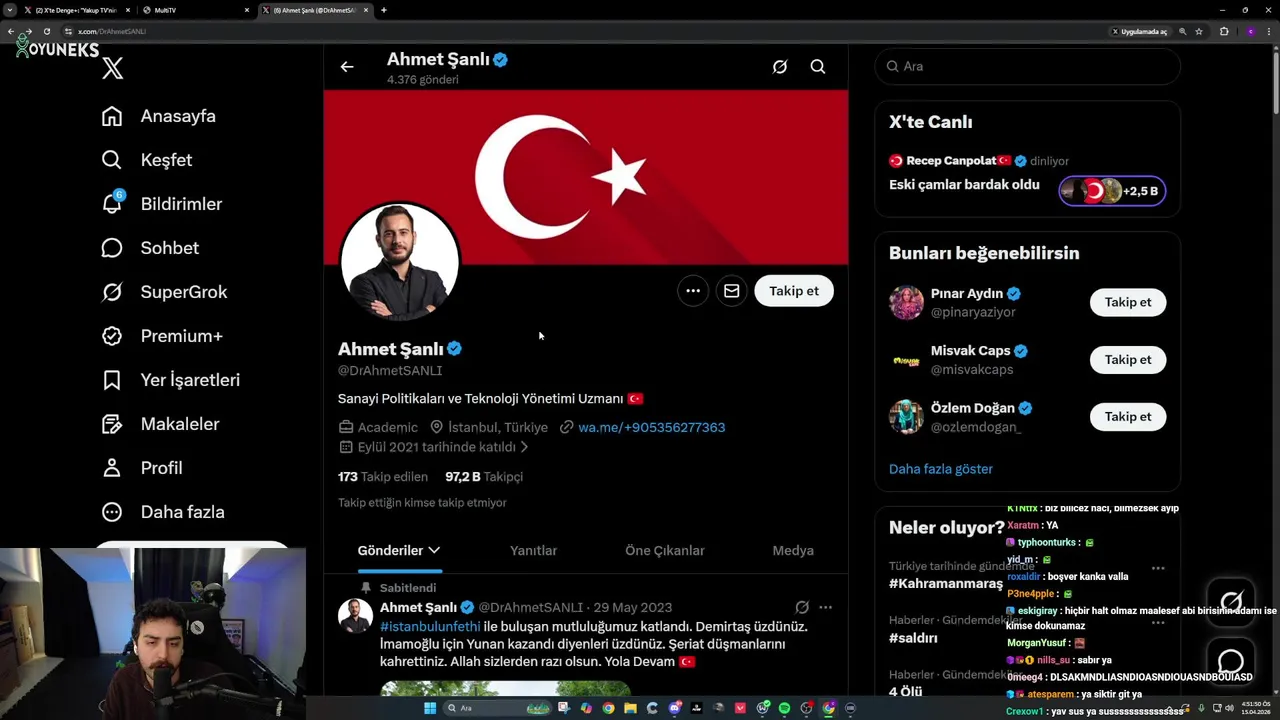Open Profil in sidebar
The image size is (1280, 720).
(x=142, y=468)
